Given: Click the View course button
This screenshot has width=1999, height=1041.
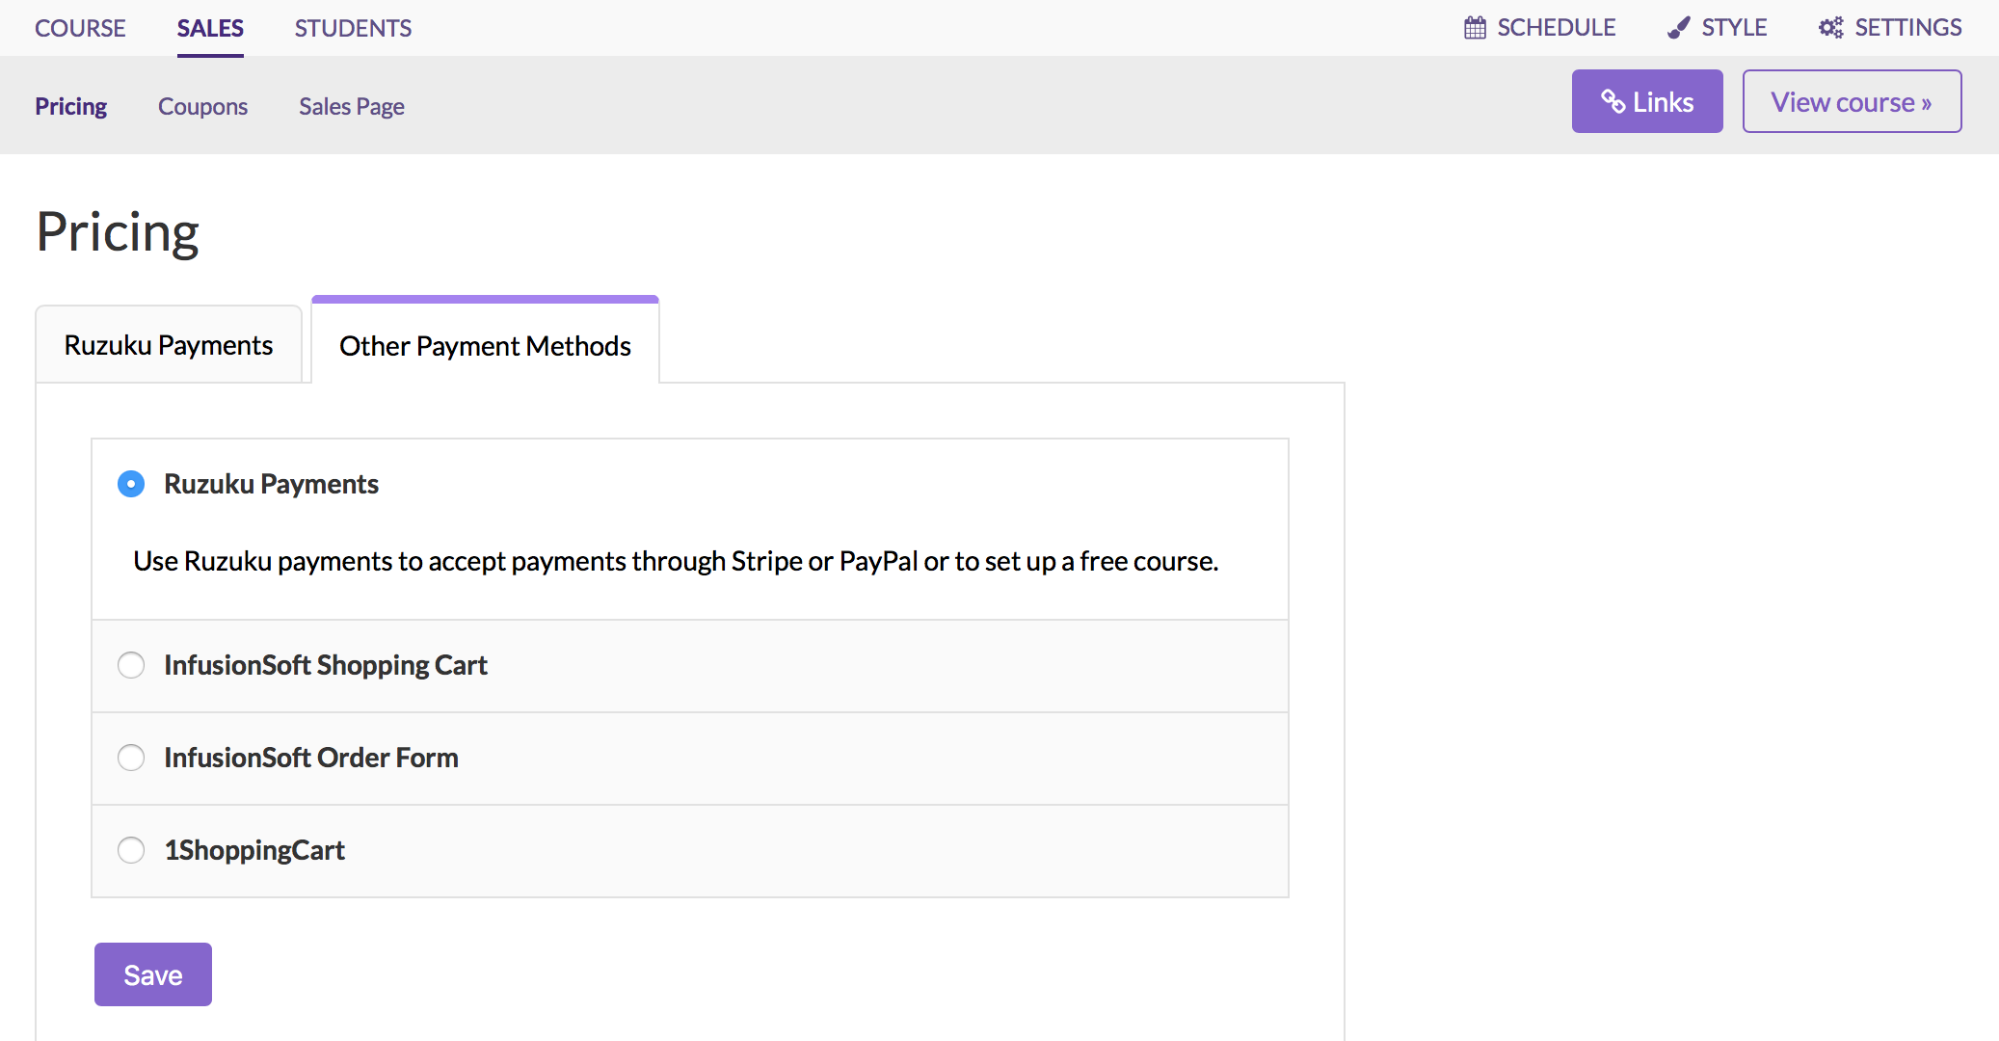Looking at the screenshot, I should (x=1852, y=101).
